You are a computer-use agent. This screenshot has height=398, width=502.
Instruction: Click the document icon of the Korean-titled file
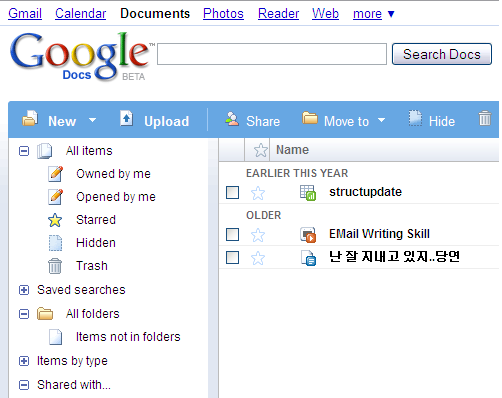tap(309, 258)
